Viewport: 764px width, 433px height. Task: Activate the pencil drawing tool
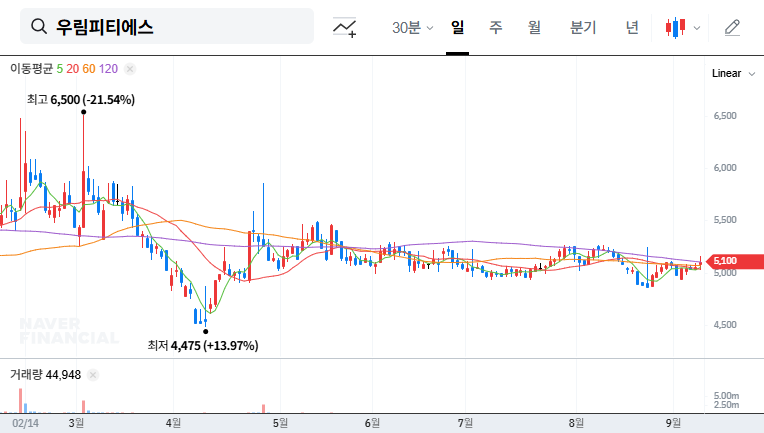tap(732, 28)
